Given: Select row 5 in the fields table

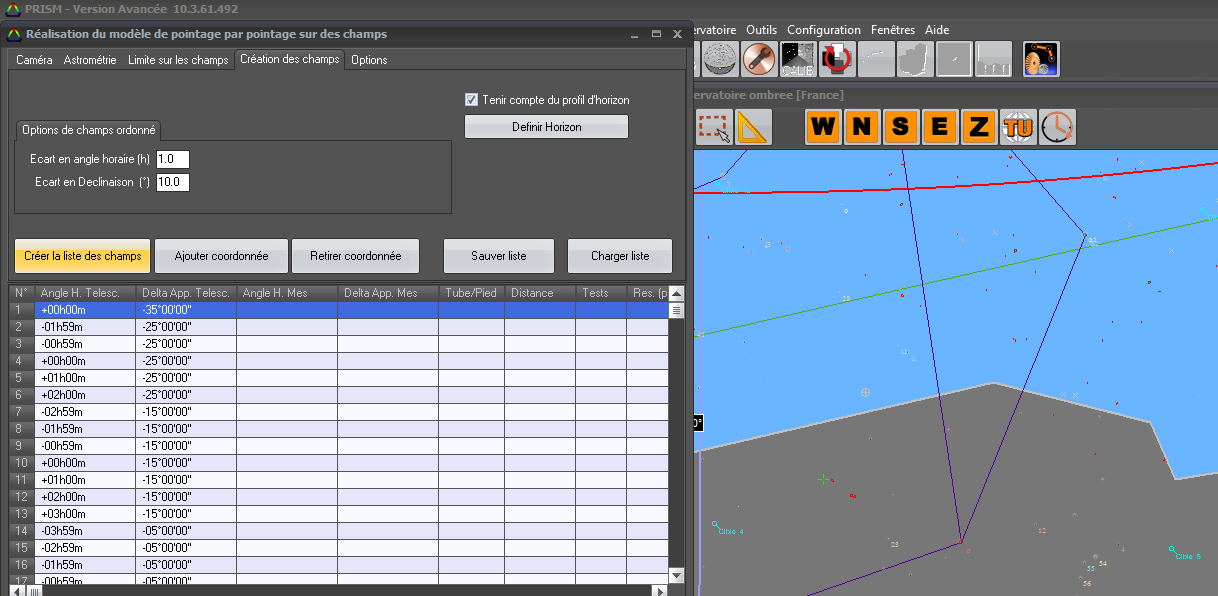Looking at the screenshot, I should pyautogui.click(x=86, y=378).
